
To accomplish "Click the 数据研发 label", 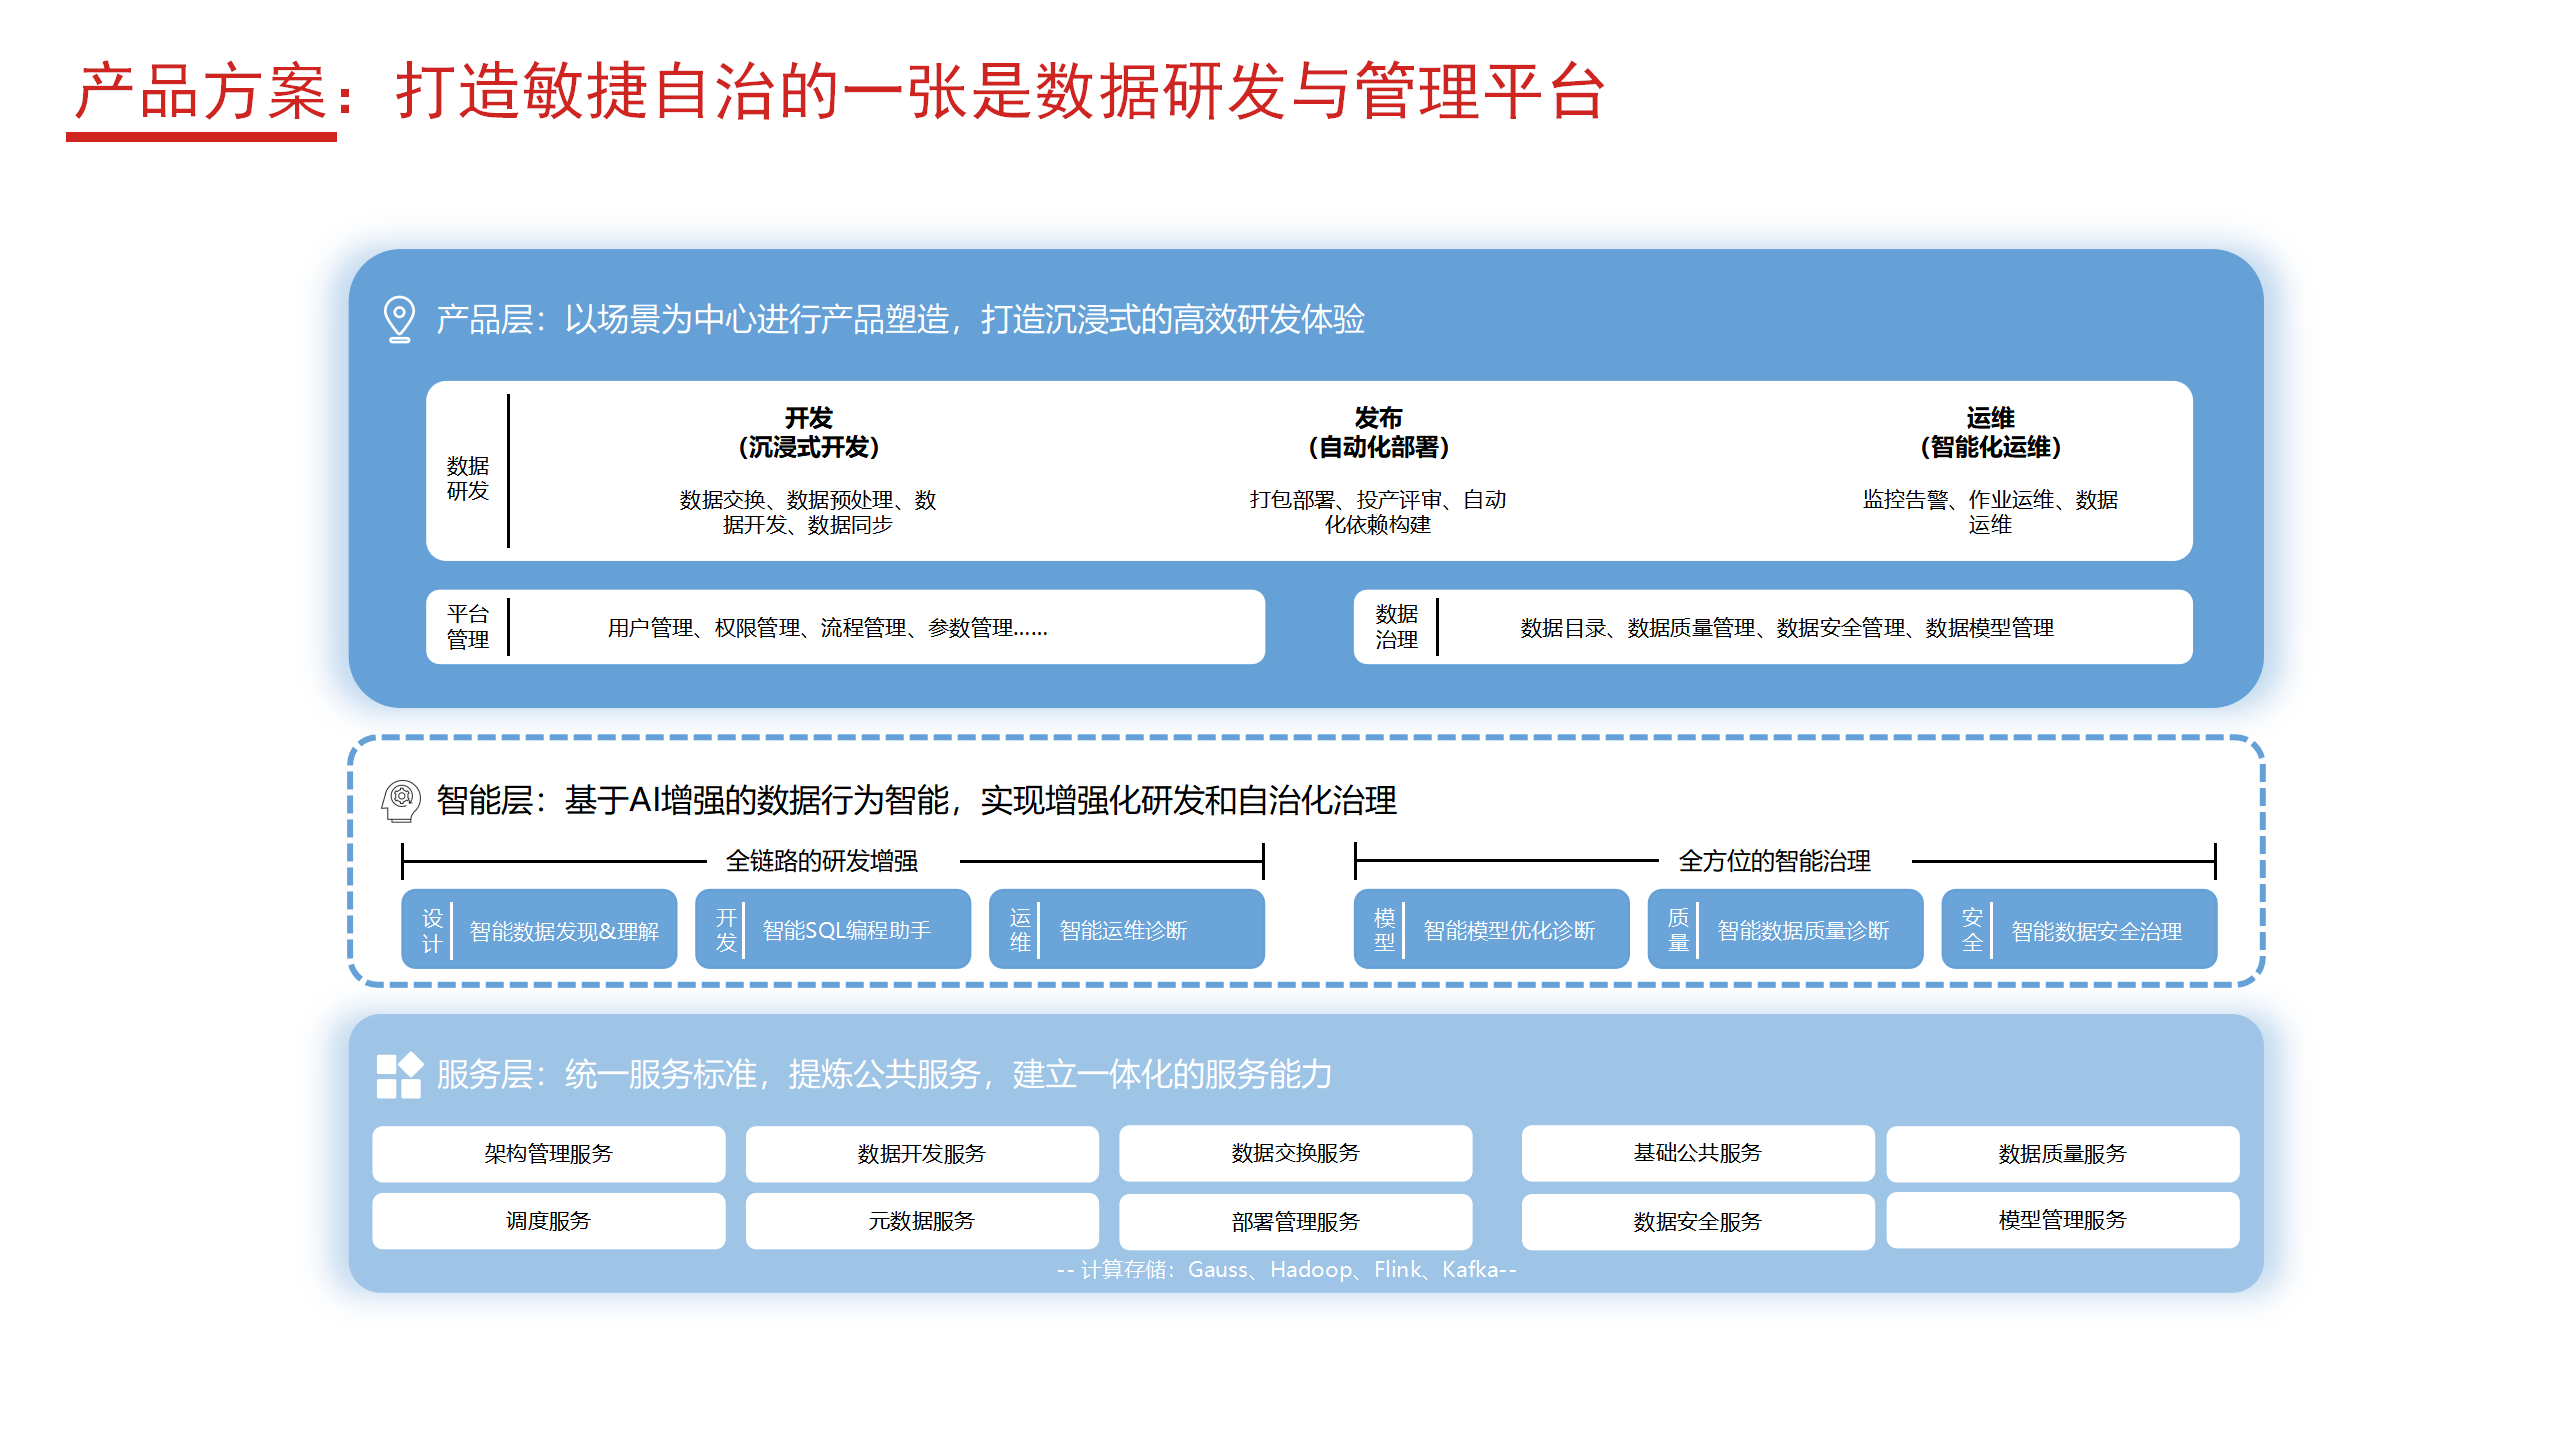I will pyautogui.click(x=468, y=478).
